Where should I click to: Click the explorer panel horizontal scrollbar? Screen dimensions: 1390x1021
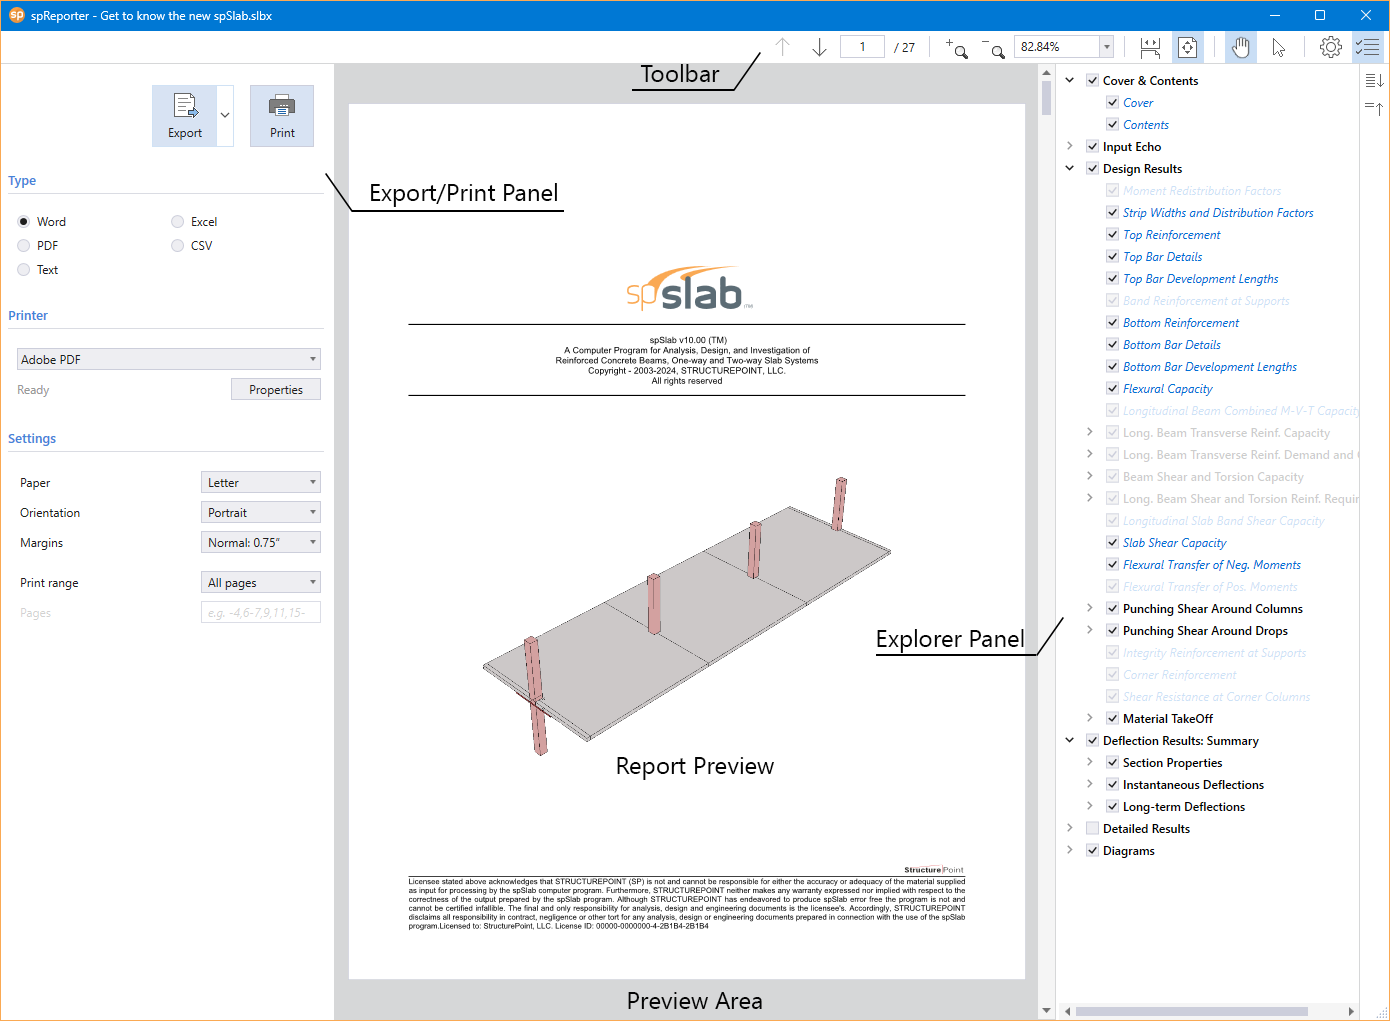pyautogui.click(x=1191, y=1011)
